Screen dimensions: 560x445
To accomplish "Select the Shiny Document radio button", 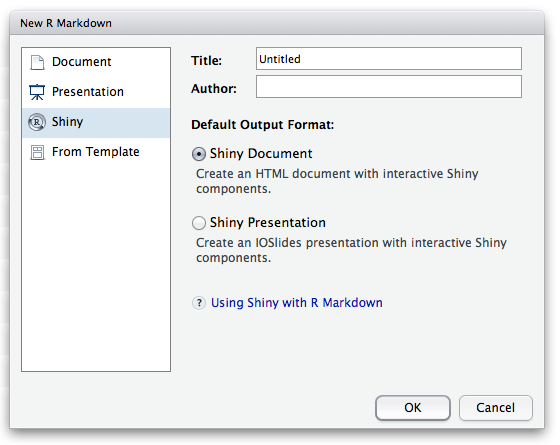I will pyautogui.click(x=199, y=154).
